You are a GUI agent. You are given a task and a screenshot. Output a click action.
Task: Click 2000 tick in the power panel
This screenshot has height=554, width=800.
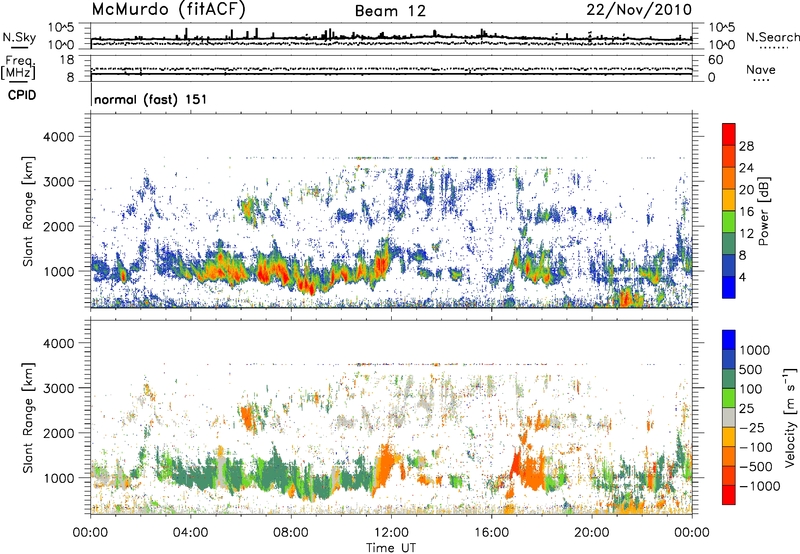point(58,226)
